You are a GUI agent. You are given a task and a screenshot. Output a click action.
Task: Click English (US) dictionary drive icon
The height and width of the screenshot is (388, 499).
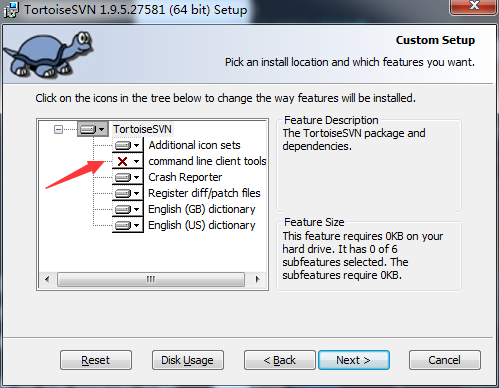pyautogui.click(x=127, y=225)
